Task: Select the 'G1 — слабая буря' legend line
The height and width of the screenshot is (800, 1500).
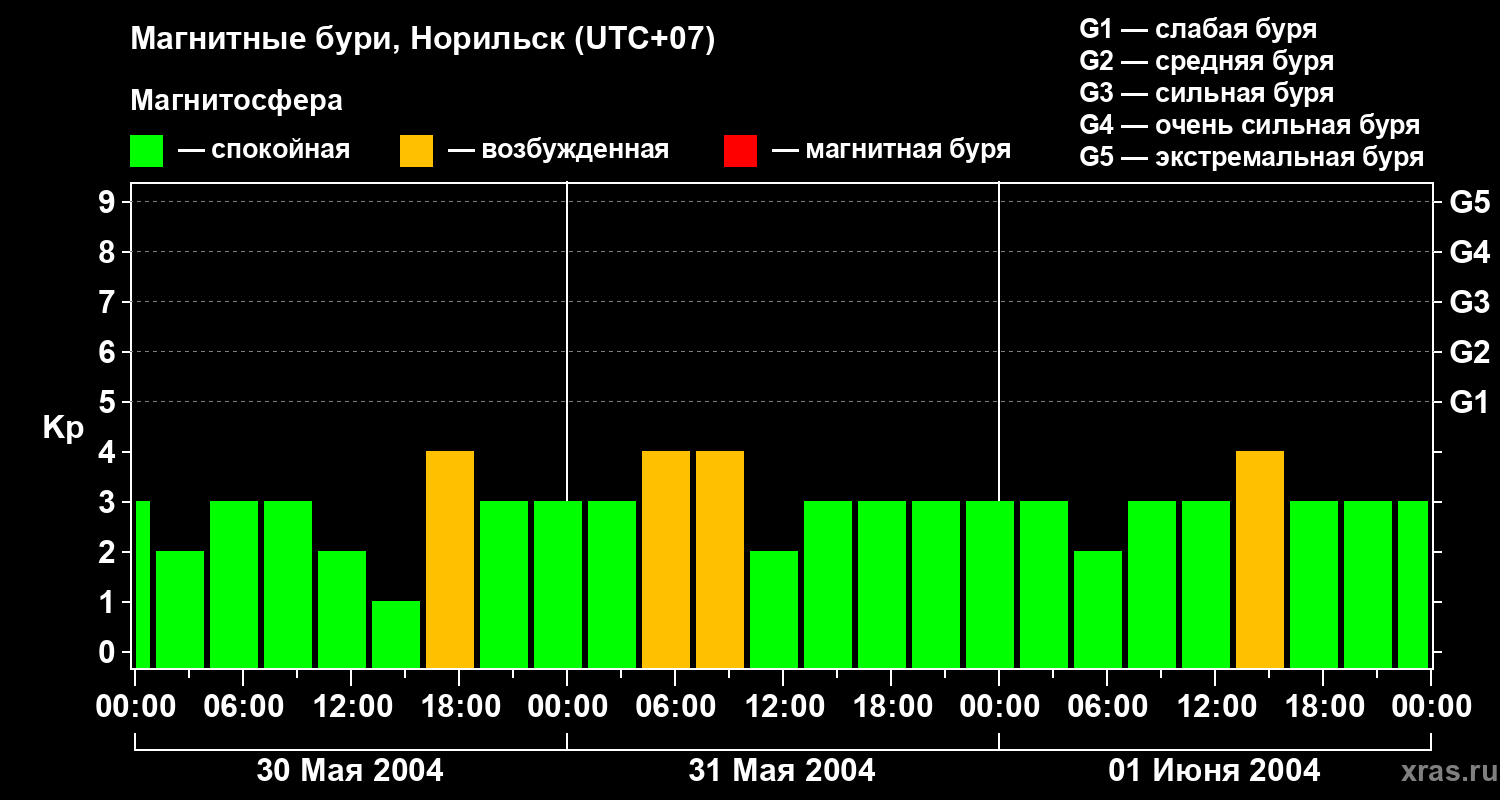Action: (1198, 29)
